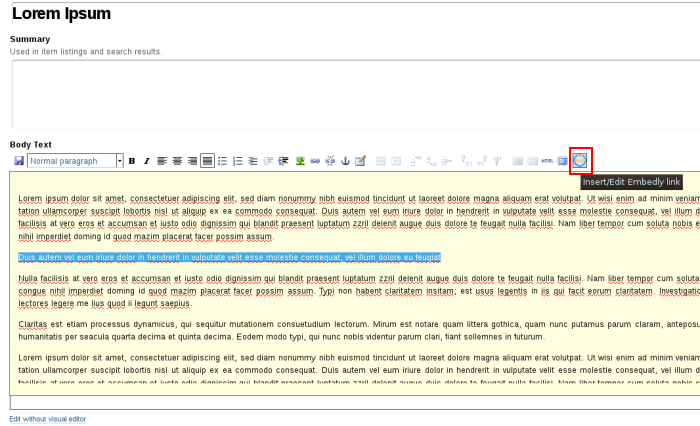Align text right

[192, 161]
